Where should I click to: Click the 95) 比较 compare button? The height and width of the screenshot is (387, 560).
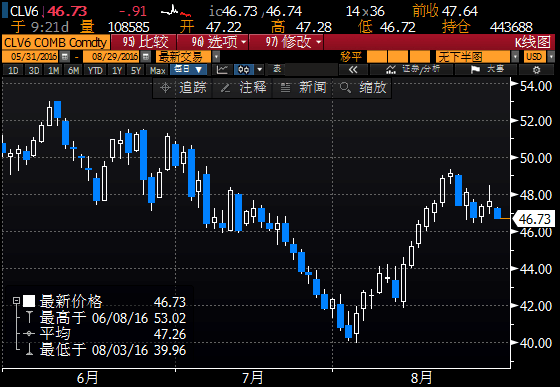click(144, 42)
